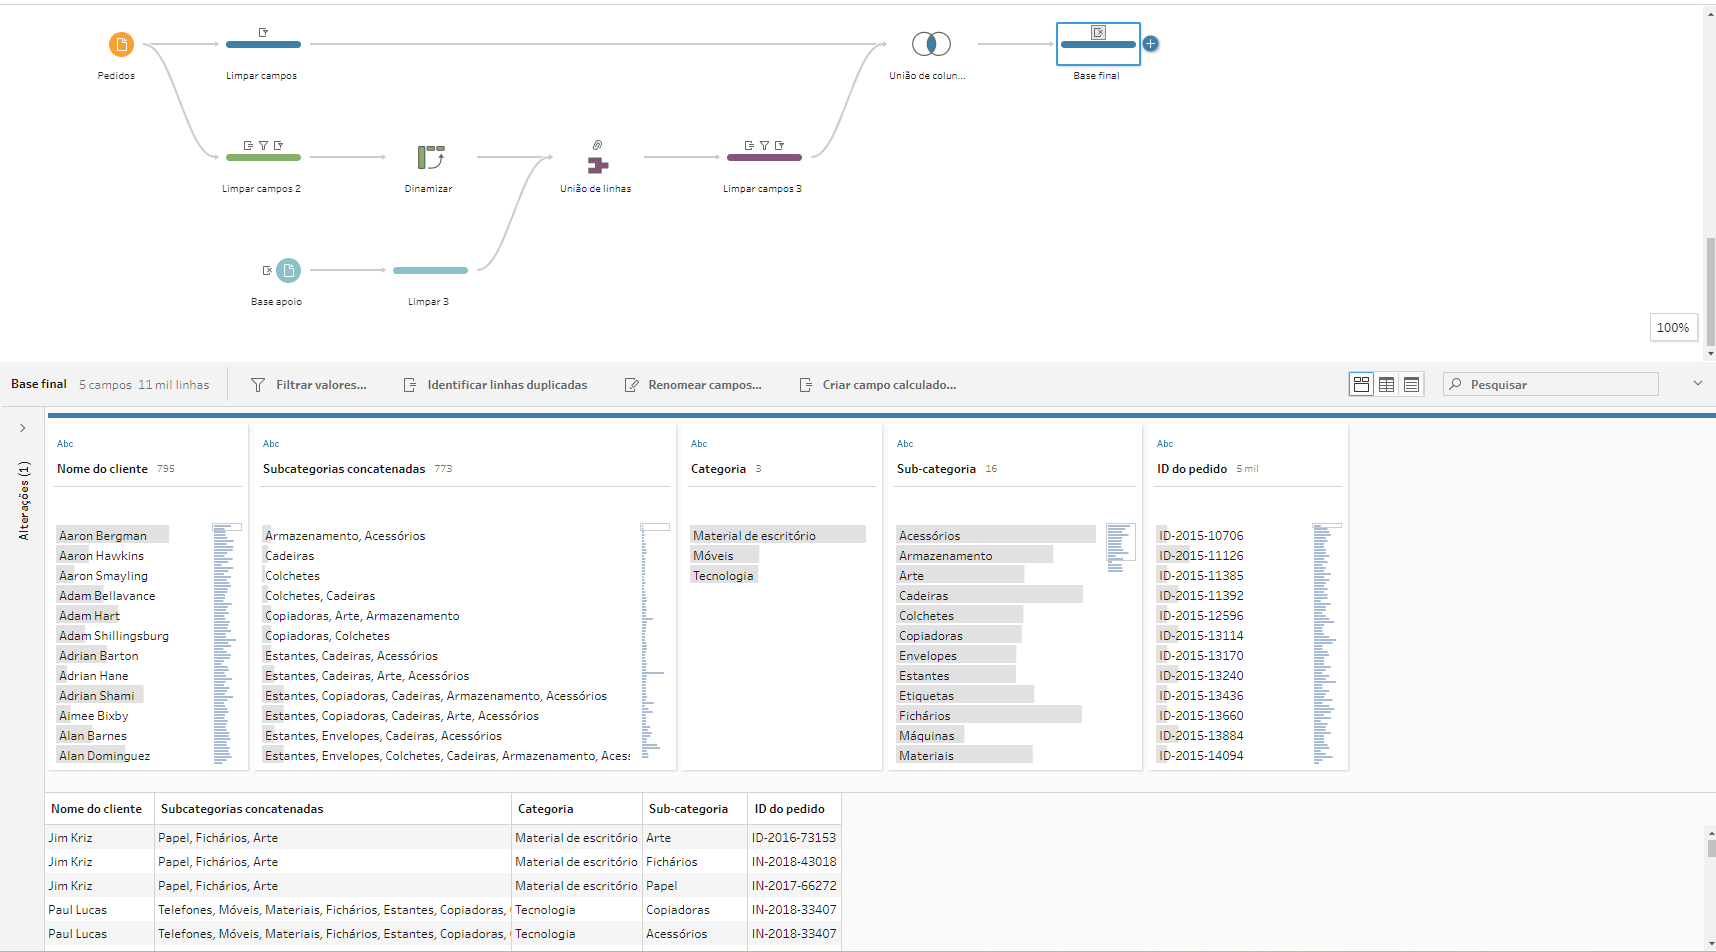Click Criar campo calculado
Screen dimensions: 1716x952
(x=878, y=385)
